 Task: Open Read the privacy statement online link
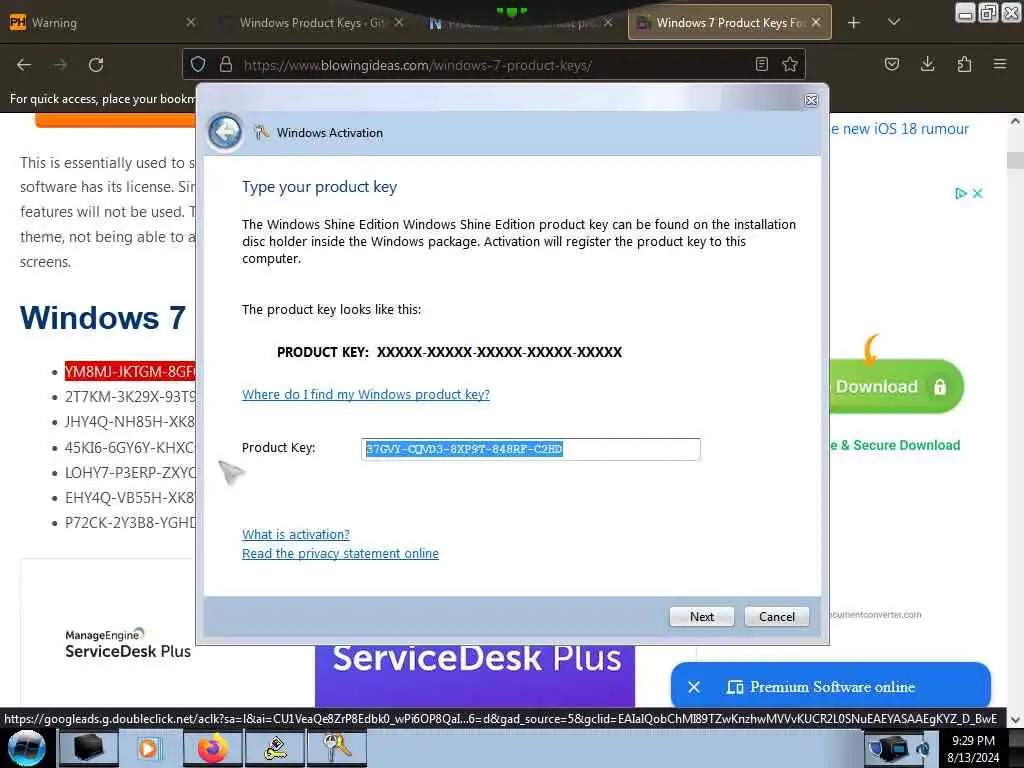(x=340, y=553)
